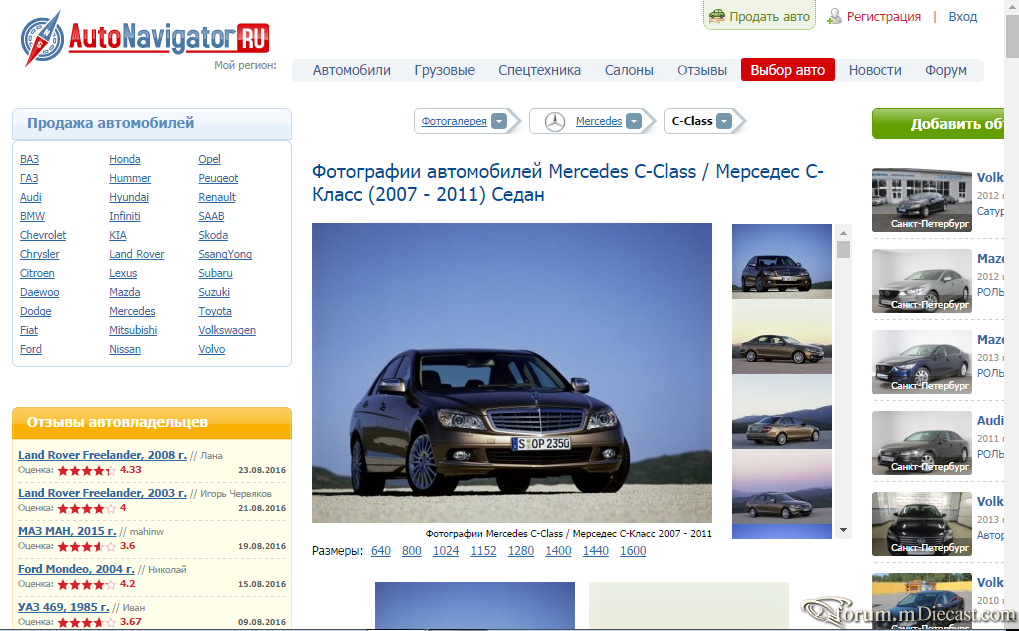
Task: Choose the 1152 image size link
Action: (x=484, y=551)
